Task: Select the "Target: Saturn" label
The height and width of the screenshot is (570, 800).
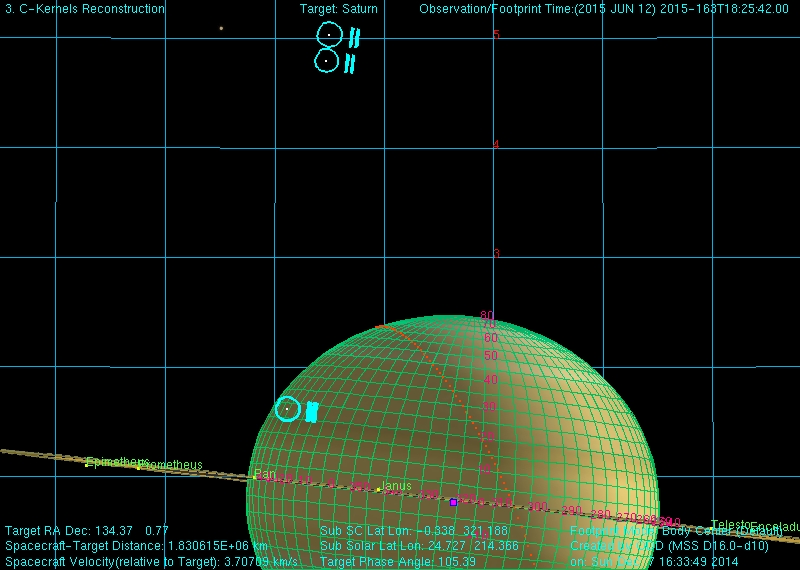Action: coord(339,9)
